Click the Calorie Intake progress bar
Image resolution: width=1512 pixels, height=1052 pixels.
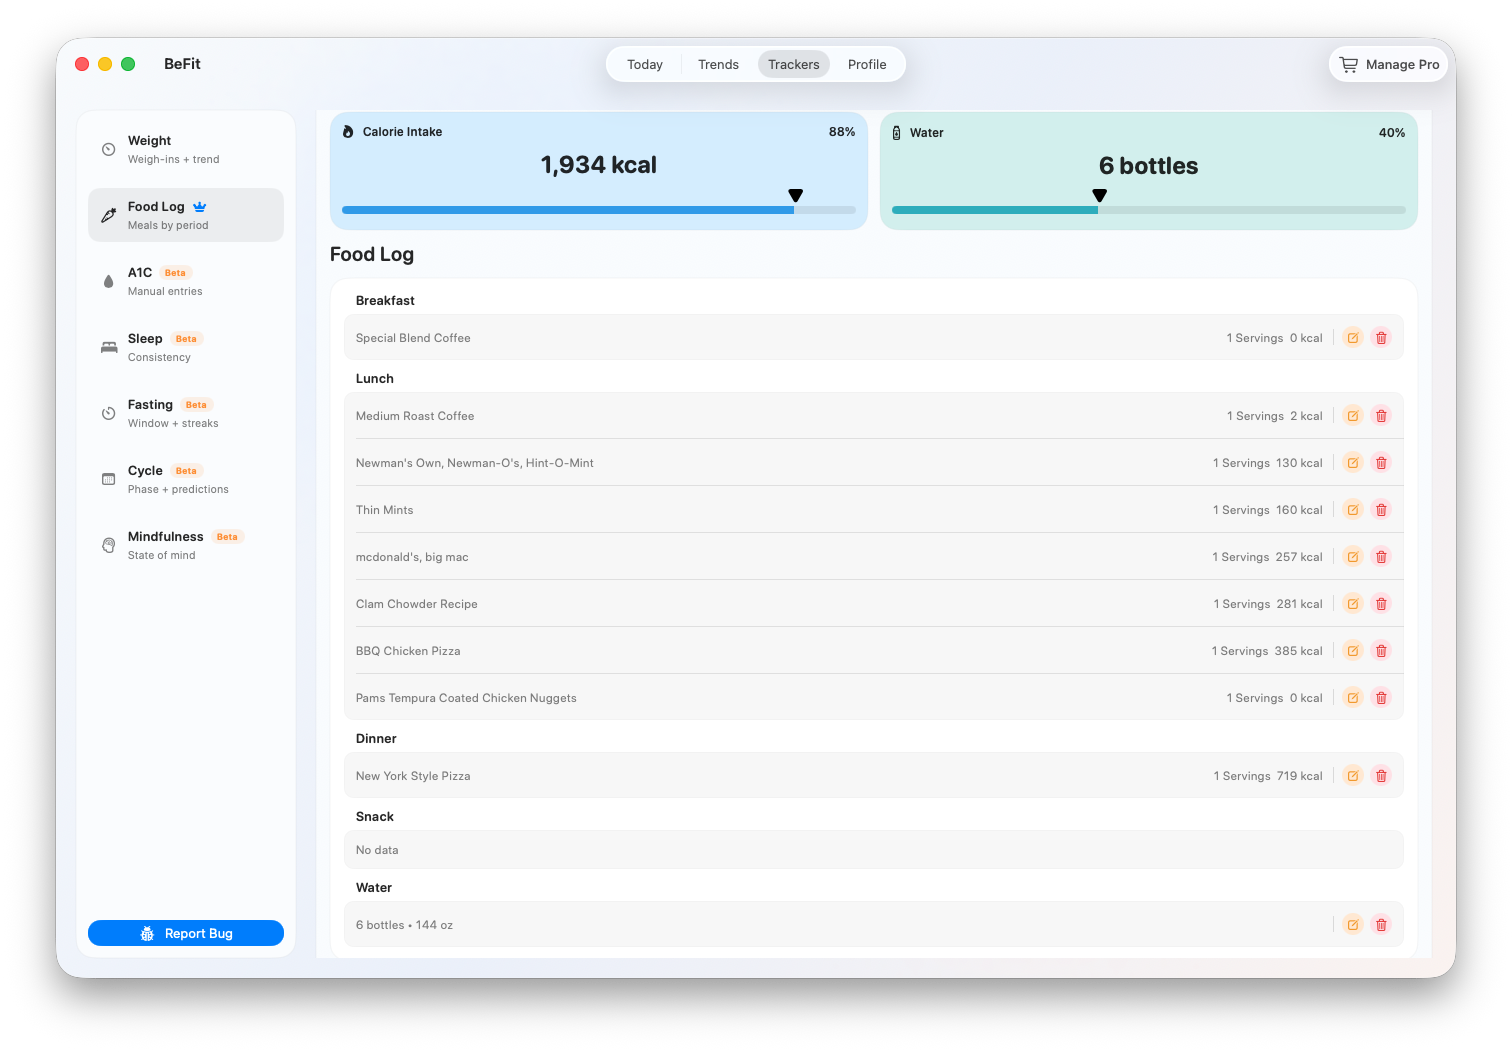coord(599,210)
